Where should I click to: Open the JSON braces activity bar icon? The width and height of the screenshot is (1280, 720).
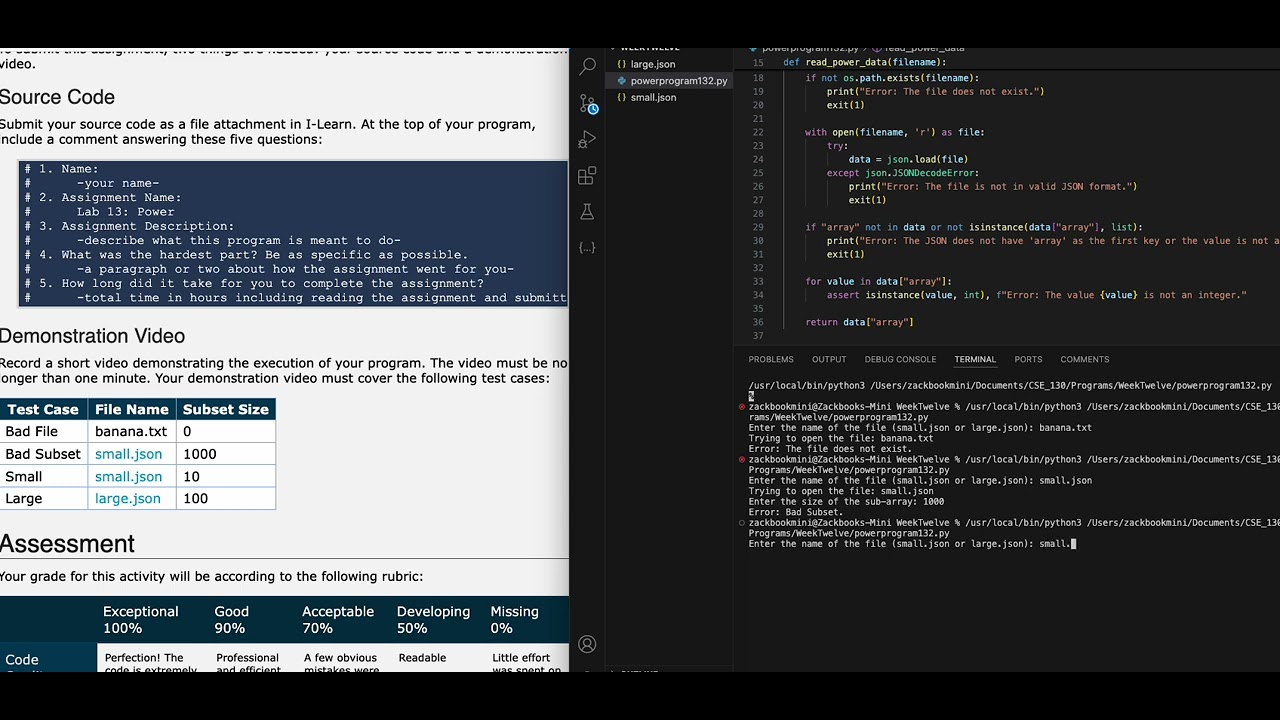(x=587, y=247)
